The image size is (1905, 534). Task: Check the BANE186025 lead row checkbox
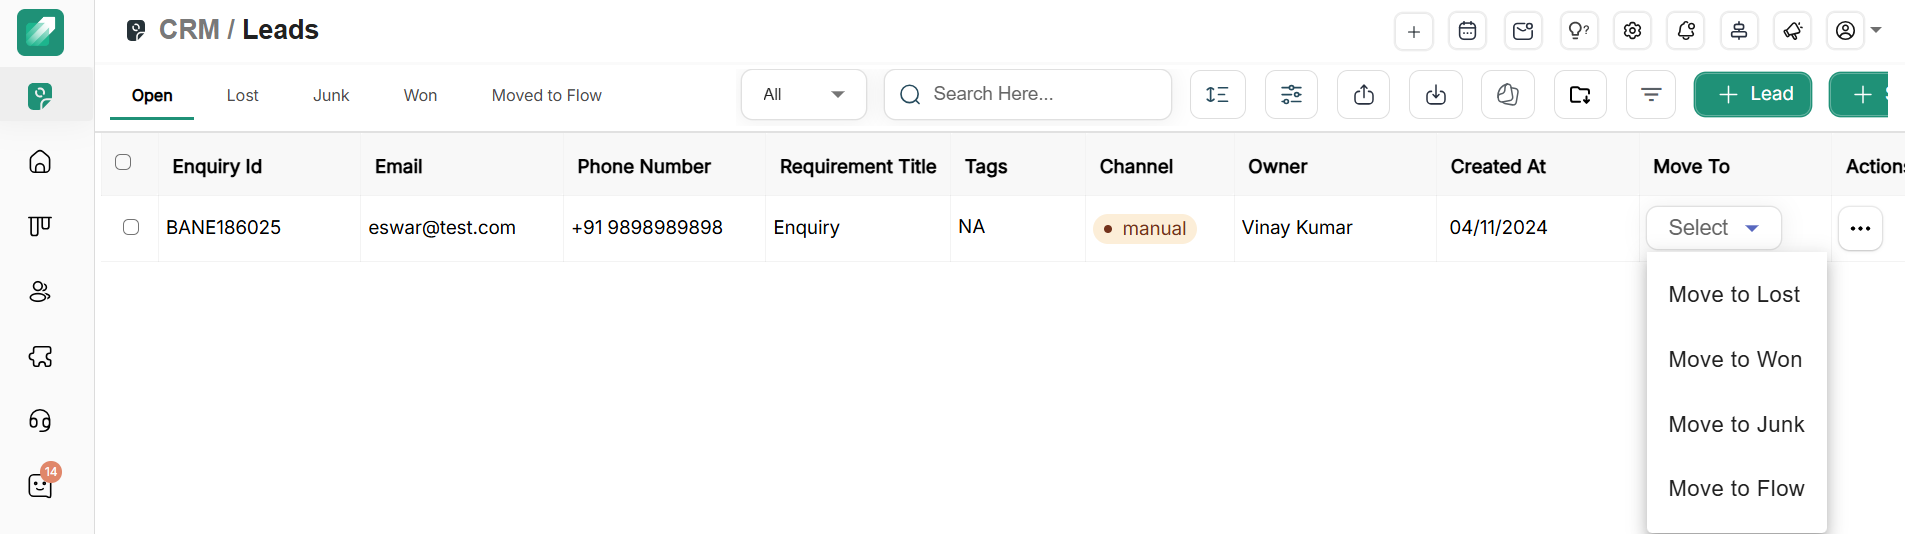pyautogui.click(x=131, y=227)
